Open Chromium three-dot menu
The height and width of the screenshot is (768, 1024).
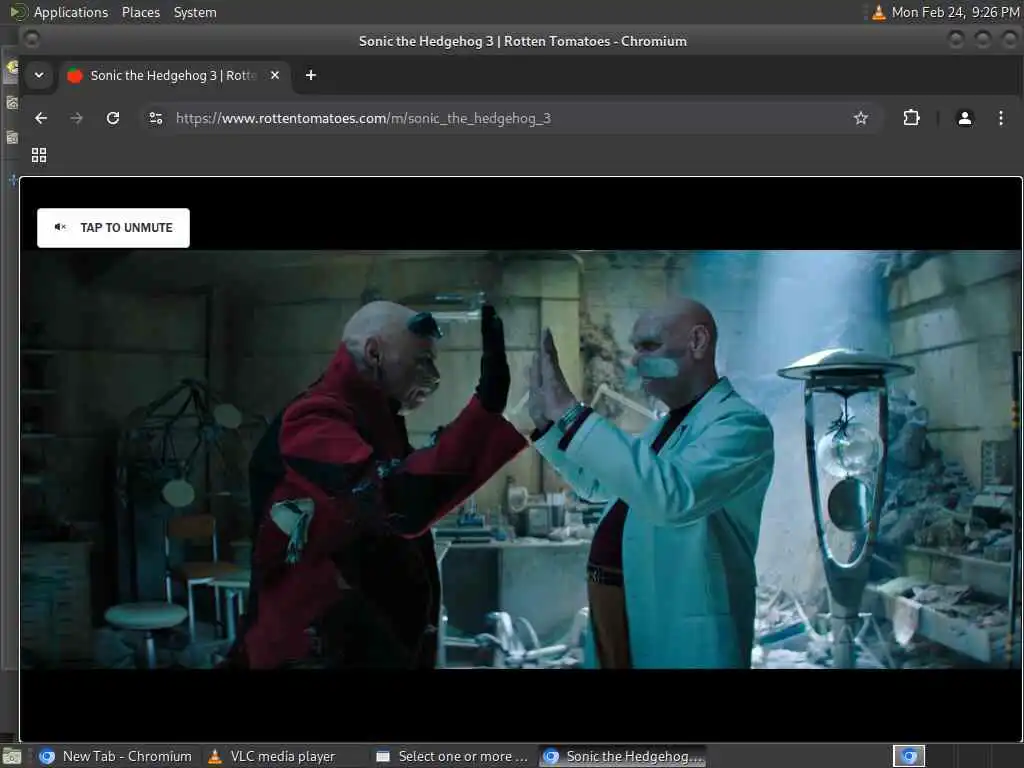[1000, 118]
